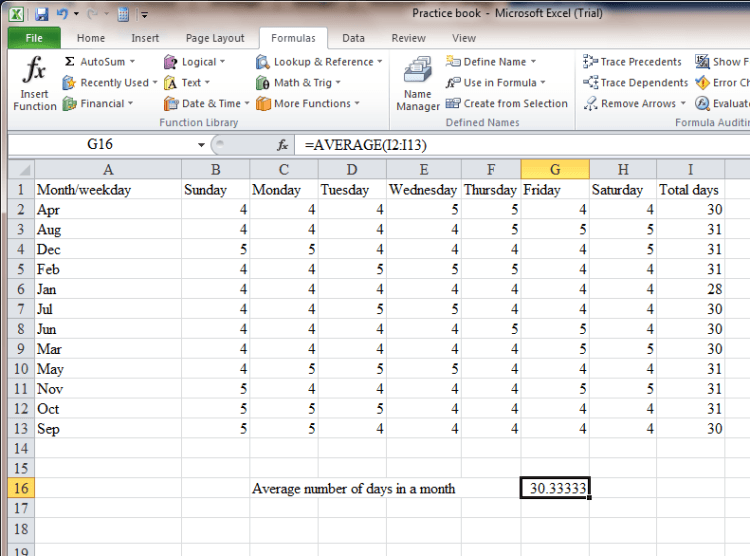
Task: Click the Show Formulas icon
Action: coord(702,62)
